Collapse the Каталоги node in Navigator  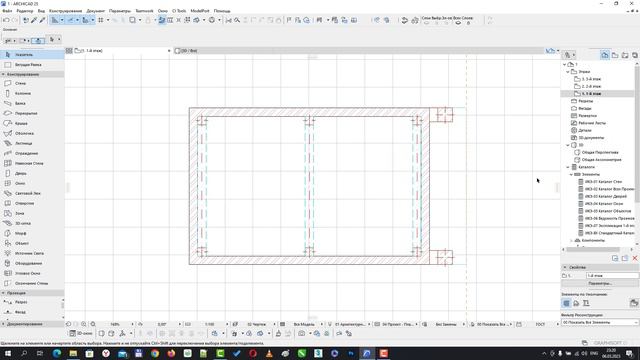568,167
